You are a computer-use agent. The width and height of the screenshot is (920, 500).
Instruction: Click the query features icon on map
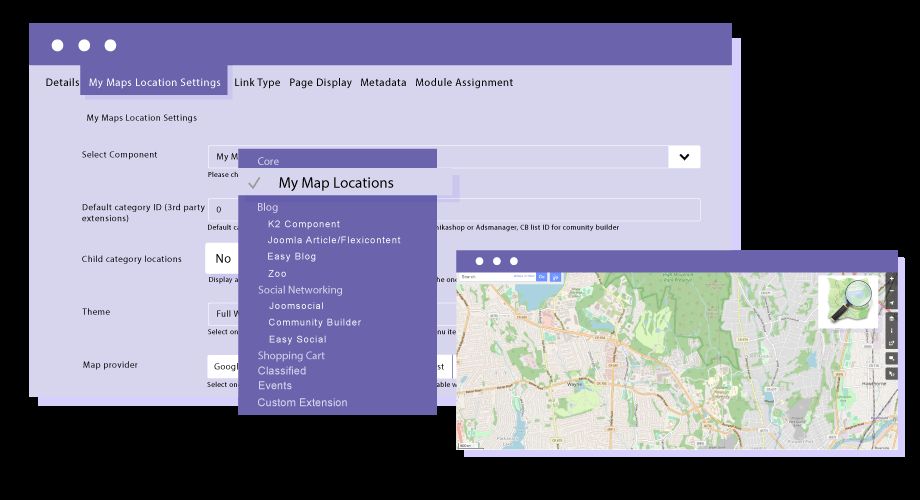(891, 373)
